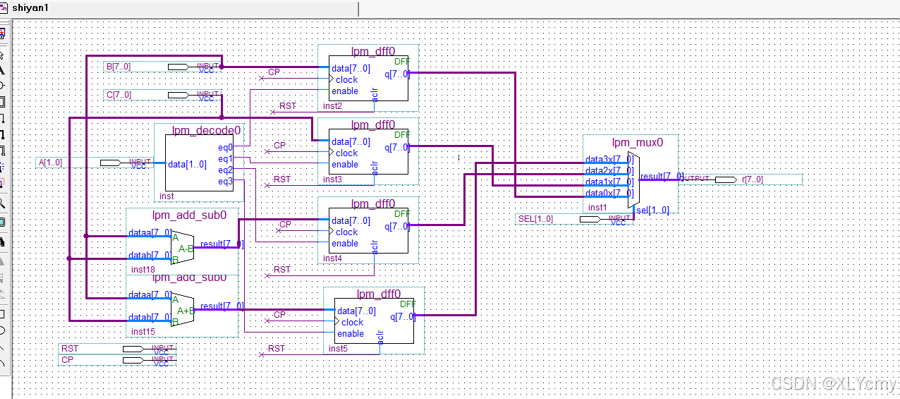Click the data[1..0] port of lpm_decode0
This screenshot has width=900, height=399.
[x=187, y=164]
